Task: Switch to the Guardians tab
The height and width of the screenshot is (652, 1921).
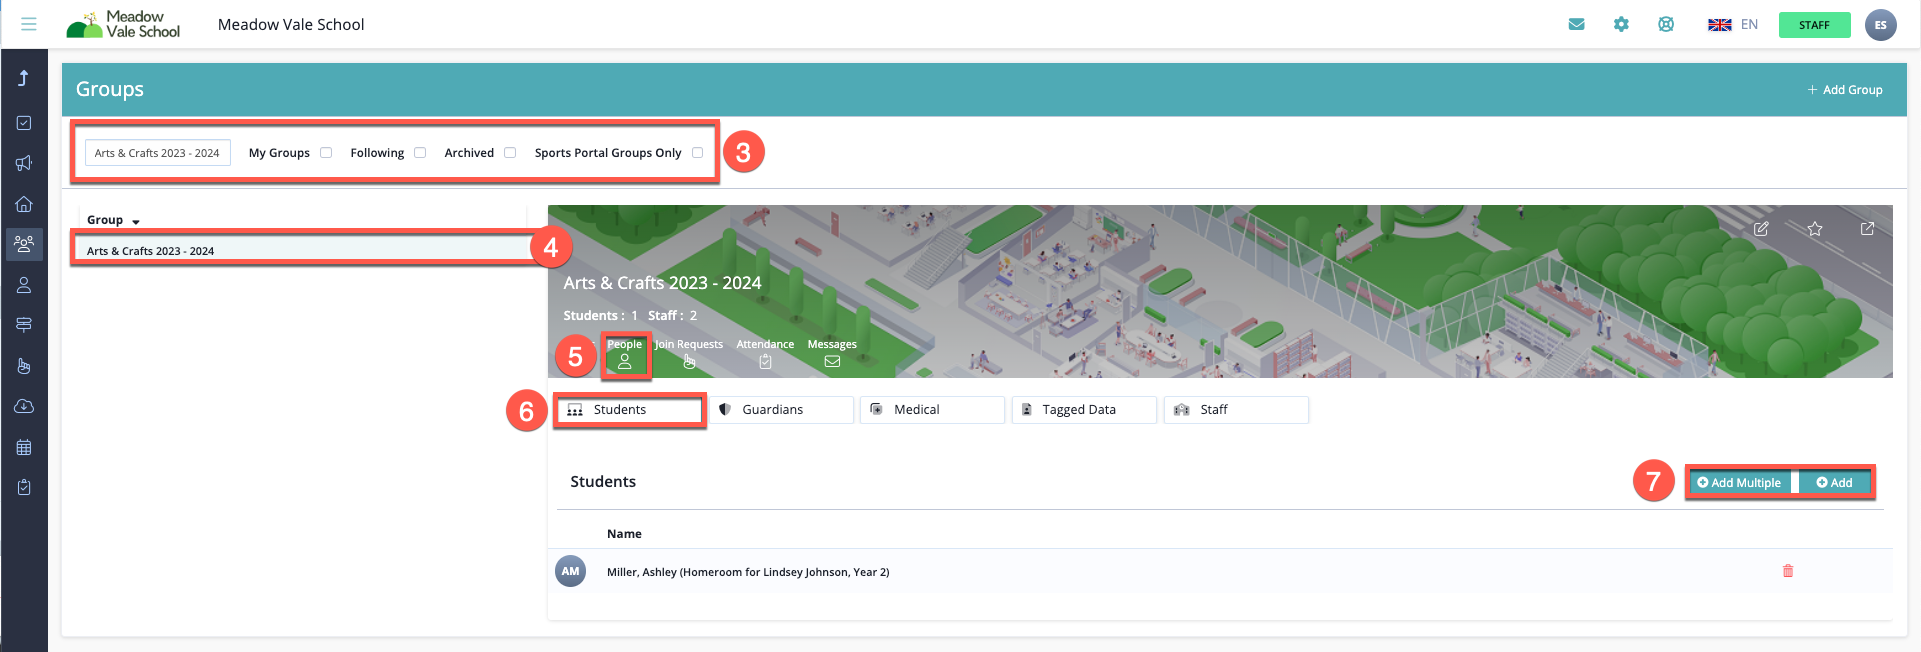Action: [782, 410]
